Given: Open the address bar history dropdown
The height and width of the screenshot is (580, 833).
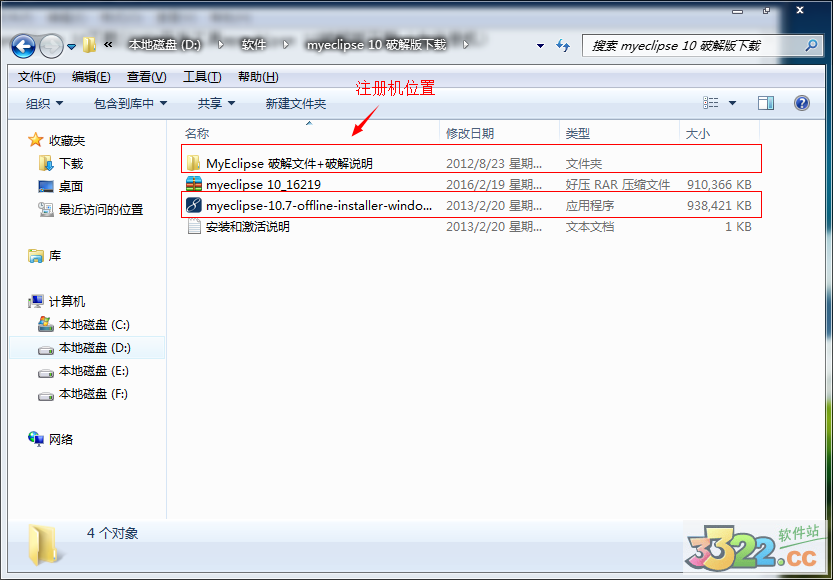Looking at the screenshot, I should point(540,46).
